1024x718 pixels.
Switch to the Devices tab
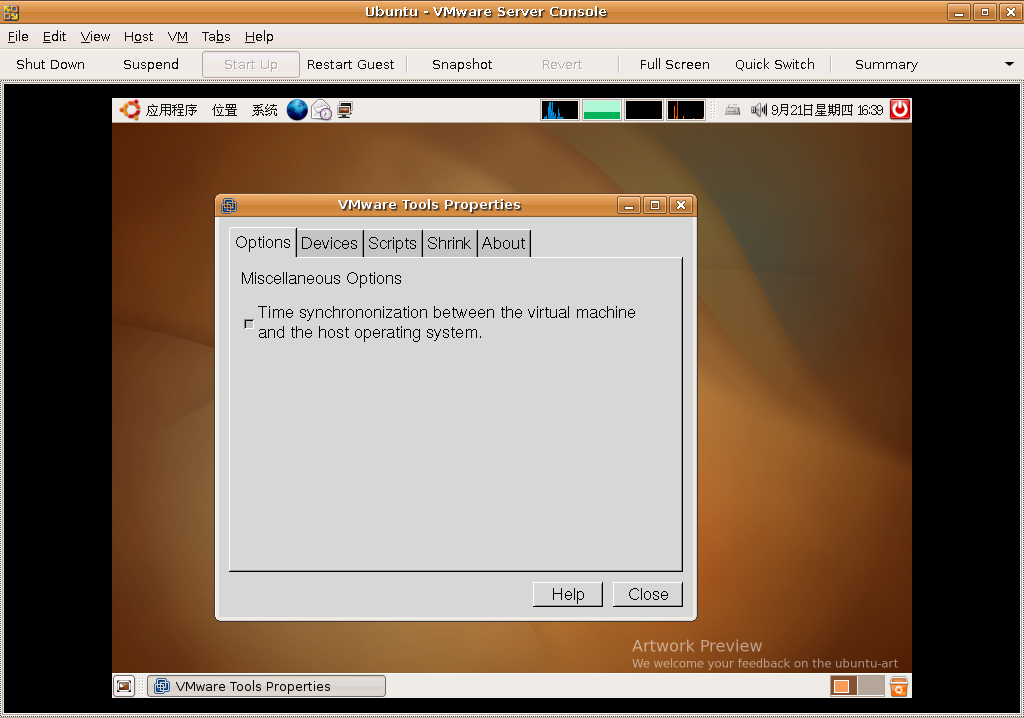pos(329,243)
